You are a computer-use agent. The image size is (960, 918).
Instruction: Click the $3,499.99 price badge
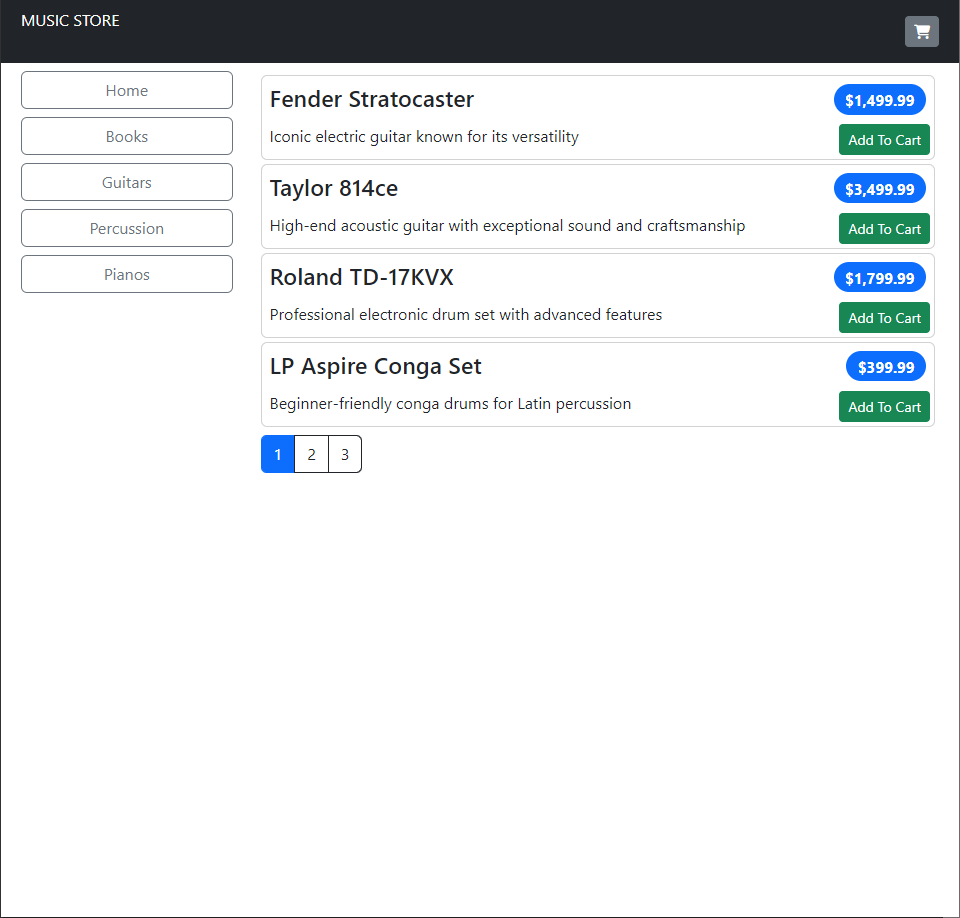point(879,189)
